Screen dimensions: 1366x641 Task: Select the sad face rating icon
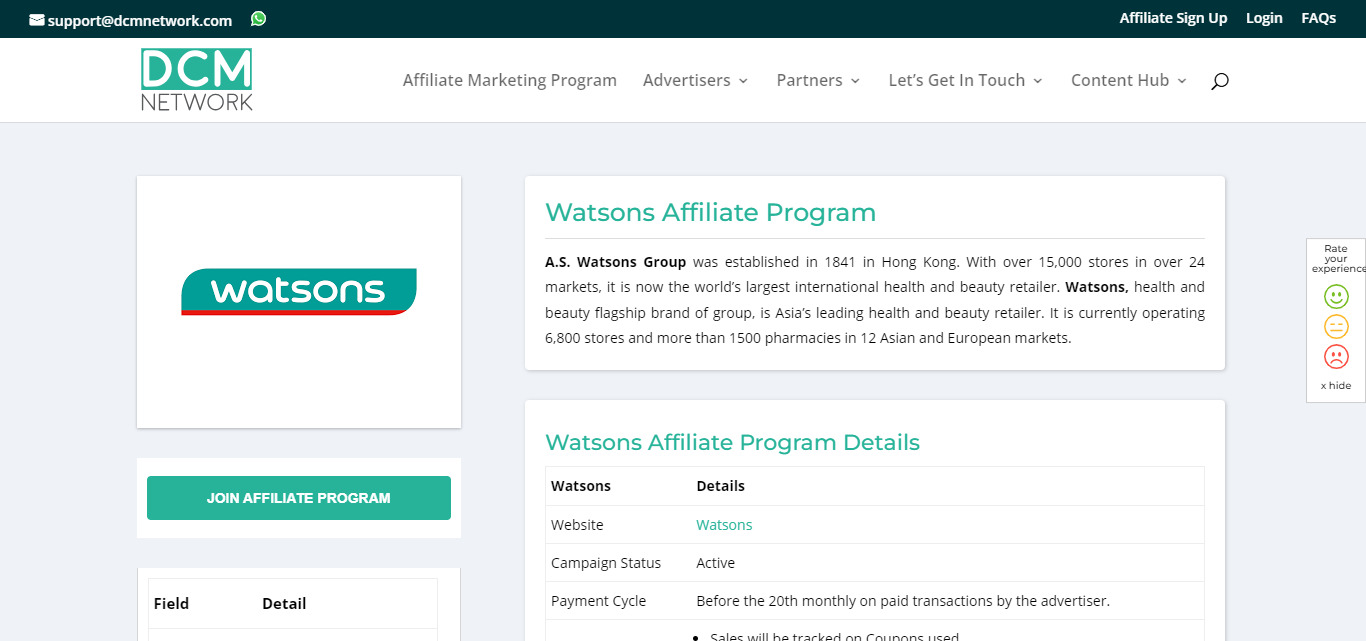pos(1336,356)
